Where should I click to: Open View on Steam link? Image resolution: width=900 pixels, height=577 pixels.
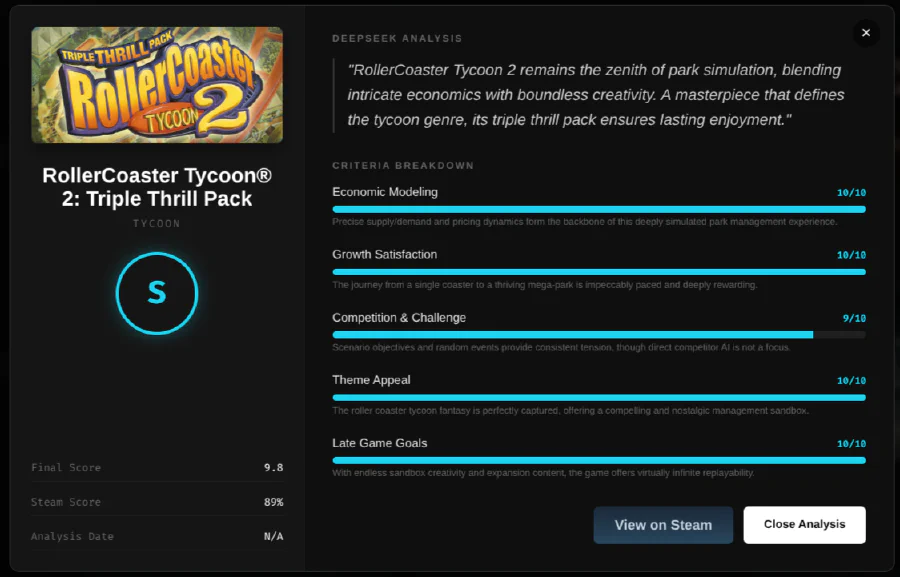pos(663,524)
